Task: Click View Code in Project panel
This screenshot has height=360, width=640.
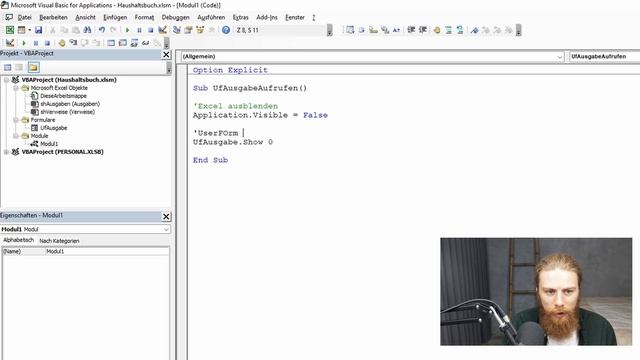Action: tap(8, 67)
